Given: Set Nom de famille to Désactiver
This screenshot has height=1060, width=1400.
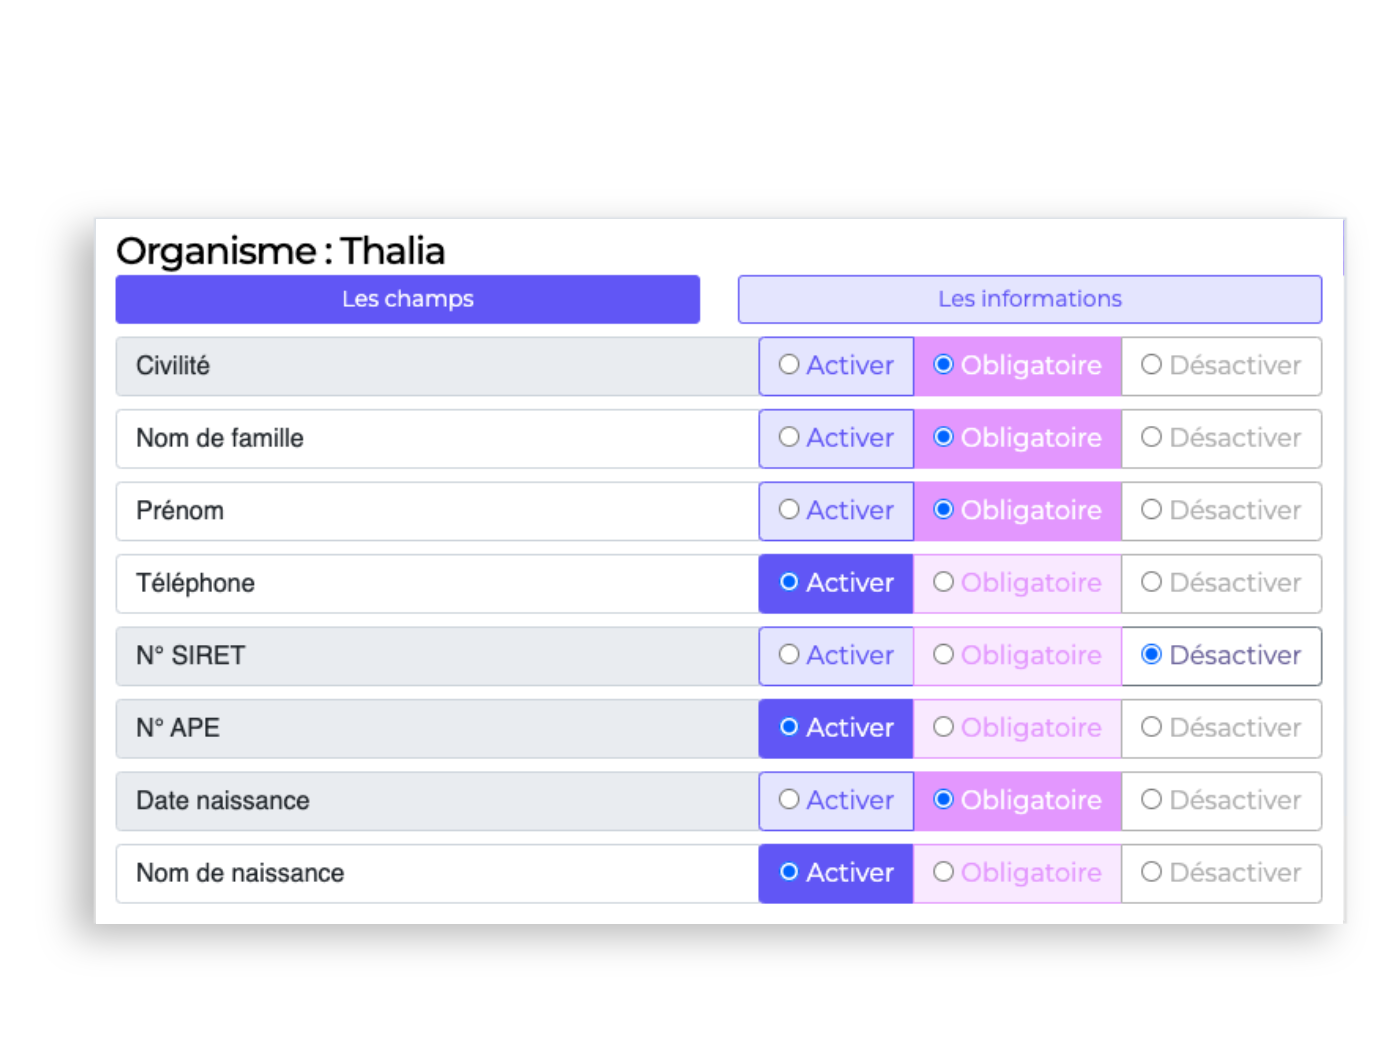Looking at the screenshot, I should coord(1221,438).
